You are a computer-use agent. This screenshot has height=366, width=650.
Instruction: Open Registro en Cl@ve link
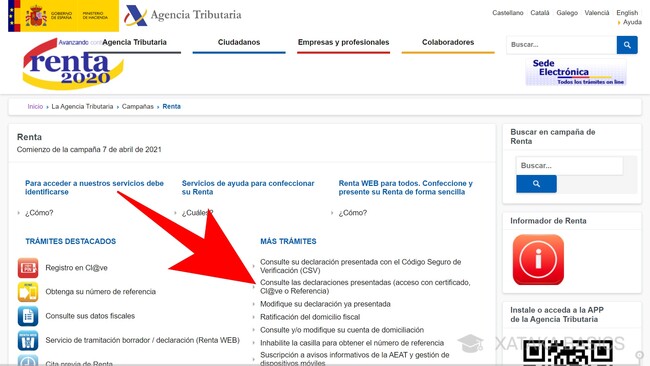click(76, 268)
